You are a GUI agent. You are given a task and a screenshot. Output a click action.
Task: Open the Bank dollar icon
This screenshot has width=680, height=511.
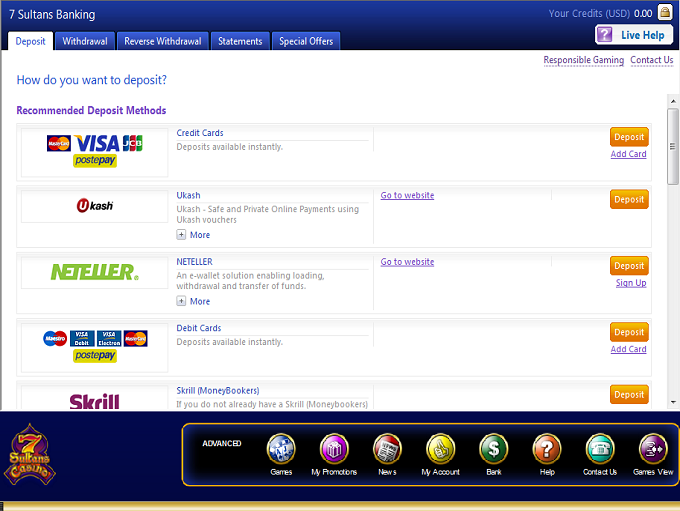494,449
